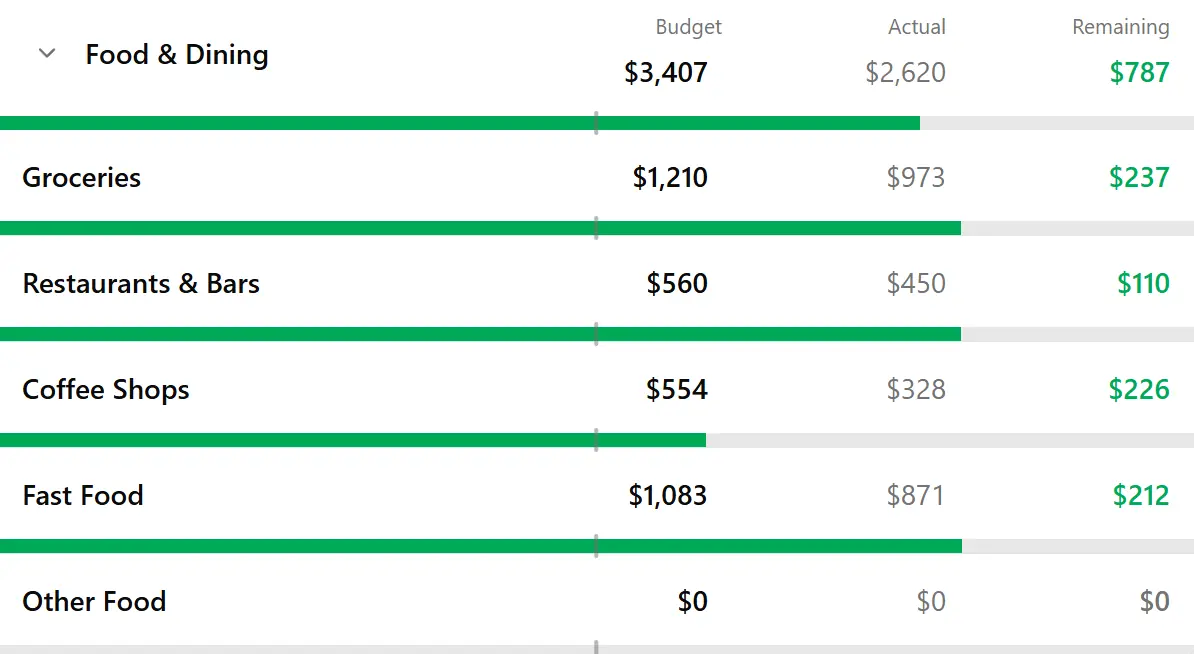This screenshot has width=1194, height=654.
Task: Click the Food & Dining $3,407 total budget
Action: (666, 72)
